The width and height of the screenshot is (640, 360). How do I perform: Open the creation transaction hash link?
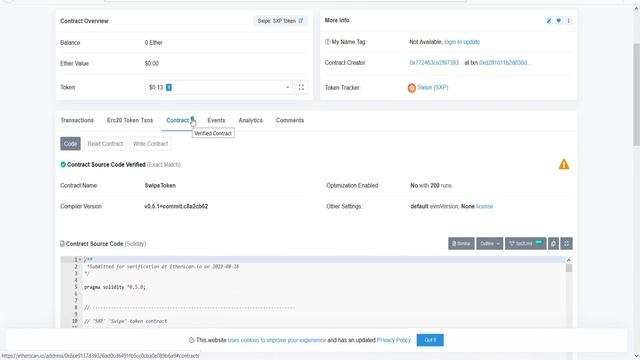(504, 63)
